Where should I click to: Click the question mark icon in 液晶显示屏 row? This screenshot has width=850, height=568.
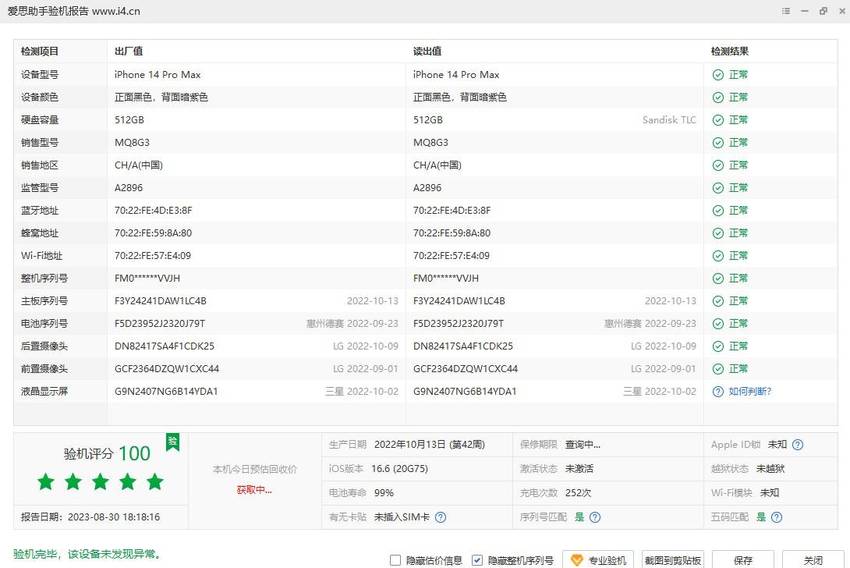(x=718, y=392)
